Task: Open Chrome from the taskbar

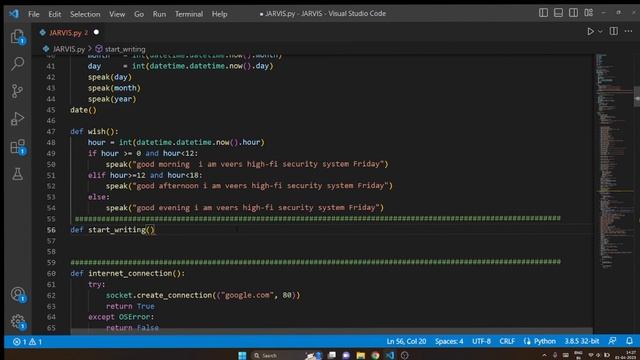Action: (x=375, y=356)
